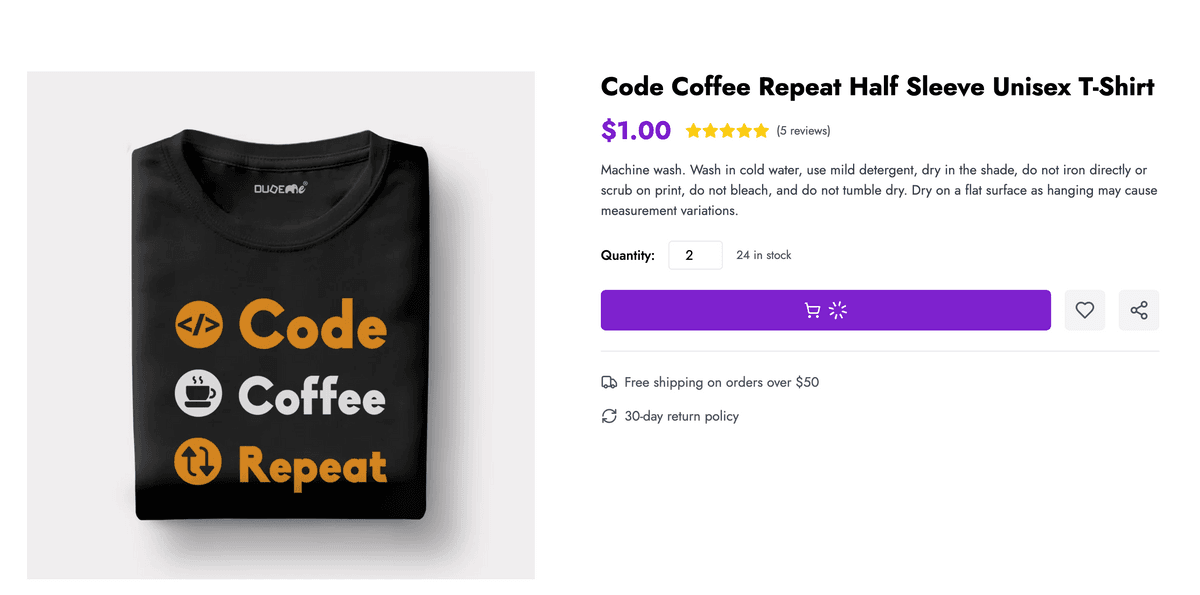Click the 30-day return policy text
This screenshot has height=595, width=1200.
[x=682, y=416]
